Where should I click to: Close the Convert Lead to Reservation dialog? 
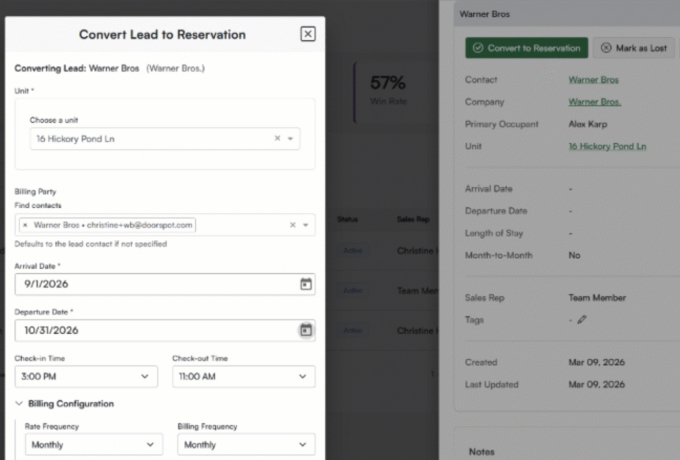[307, 34]
